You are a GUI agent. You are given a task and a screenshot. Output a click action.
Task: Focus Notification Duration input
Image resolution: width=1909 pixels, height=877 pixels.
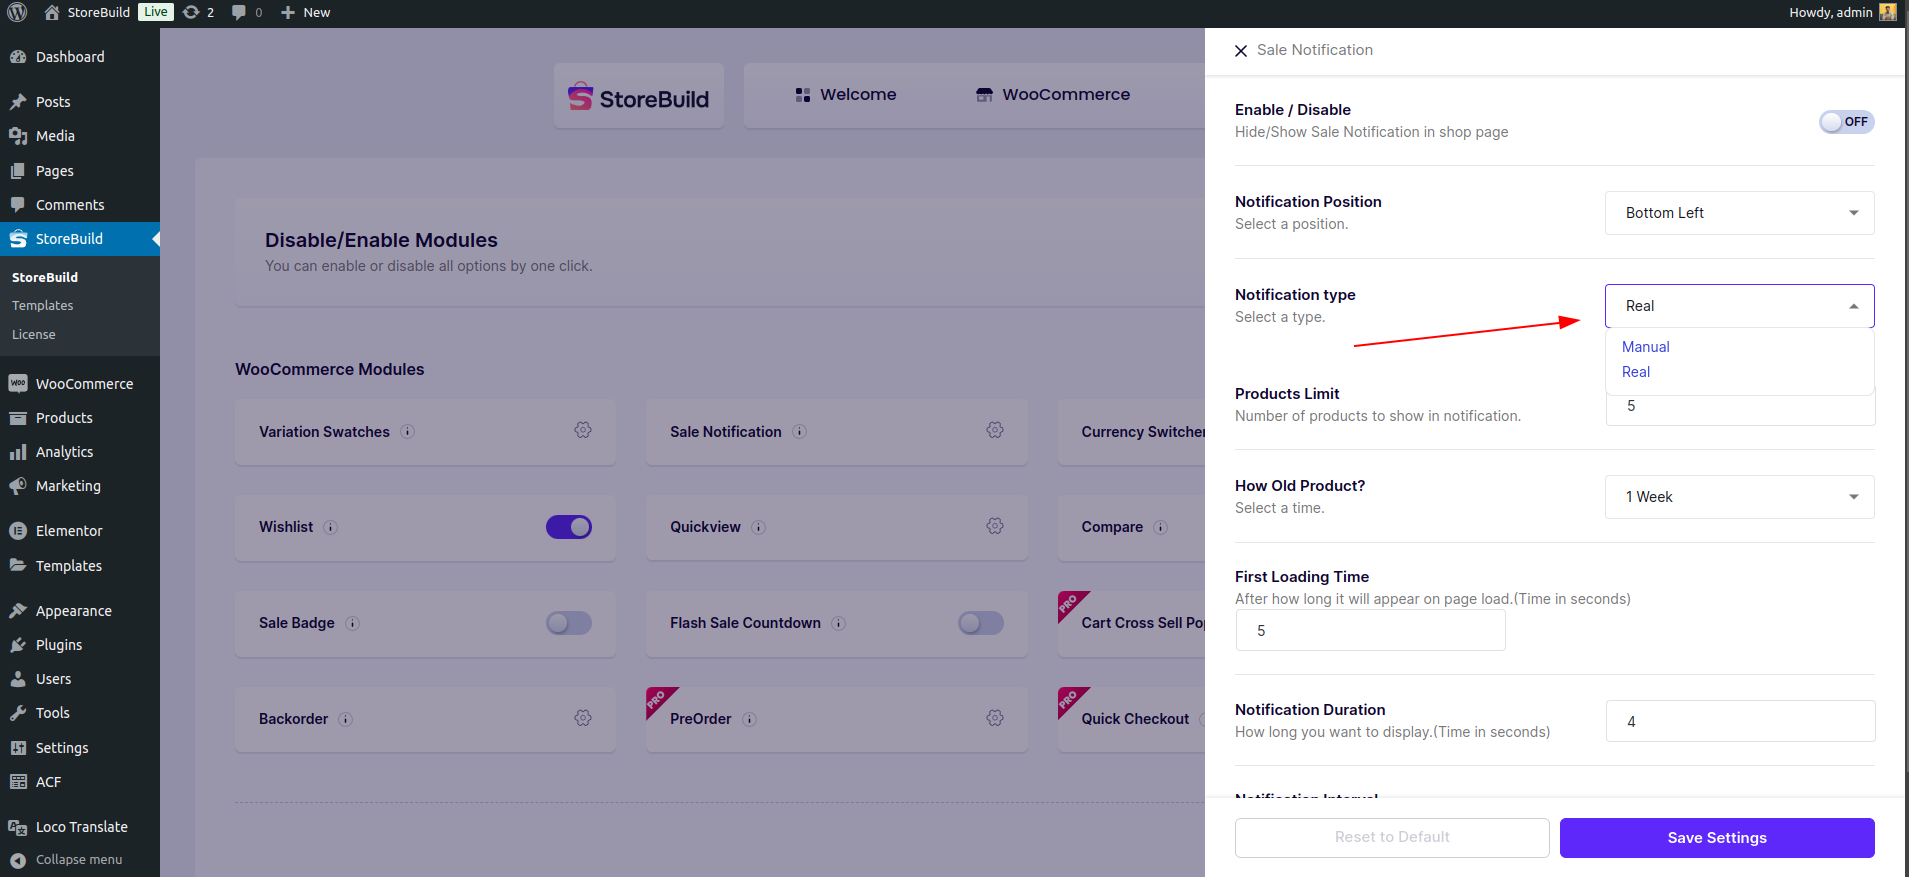[x=1740, y=721]
